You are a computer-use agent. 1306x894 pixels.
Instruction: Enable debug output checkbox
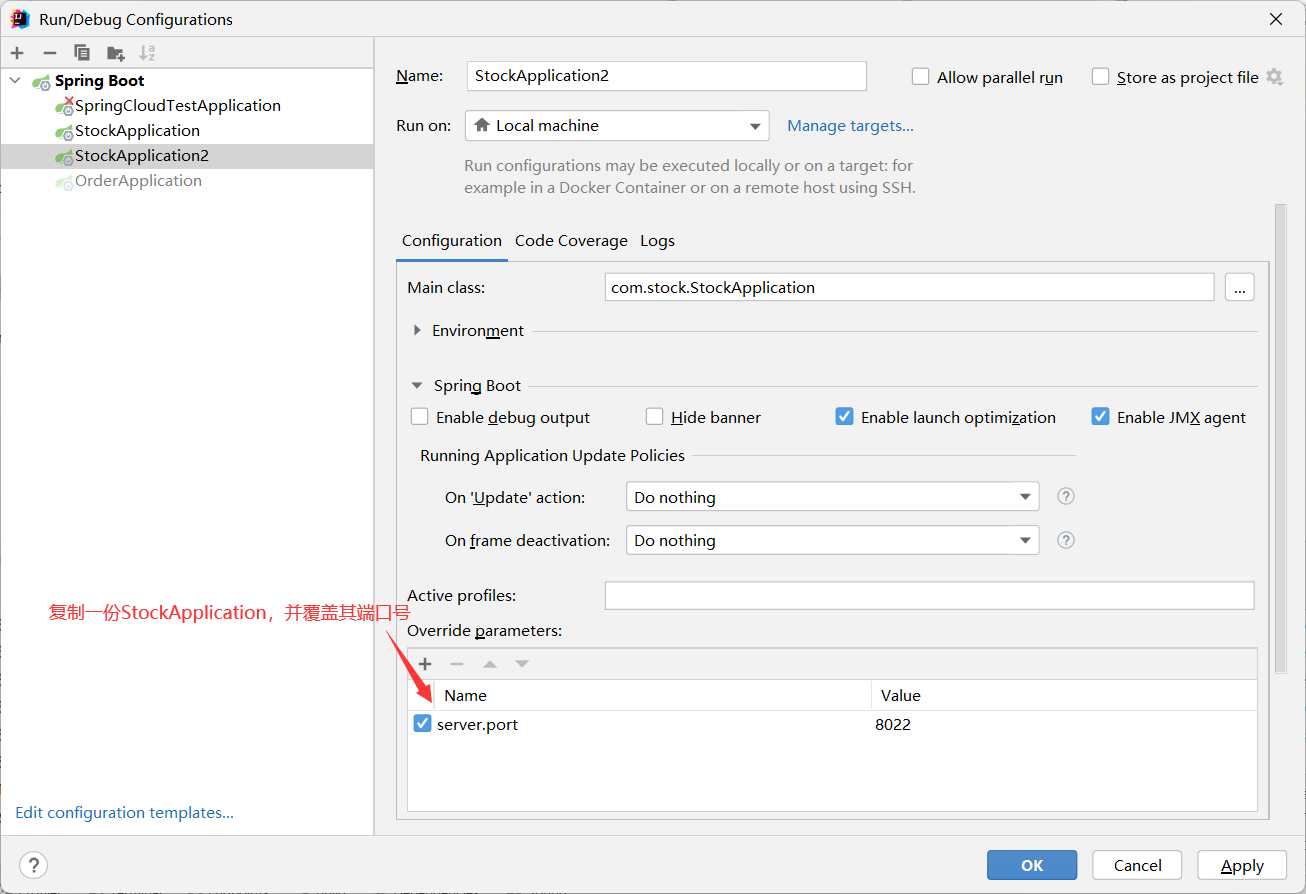420,417
